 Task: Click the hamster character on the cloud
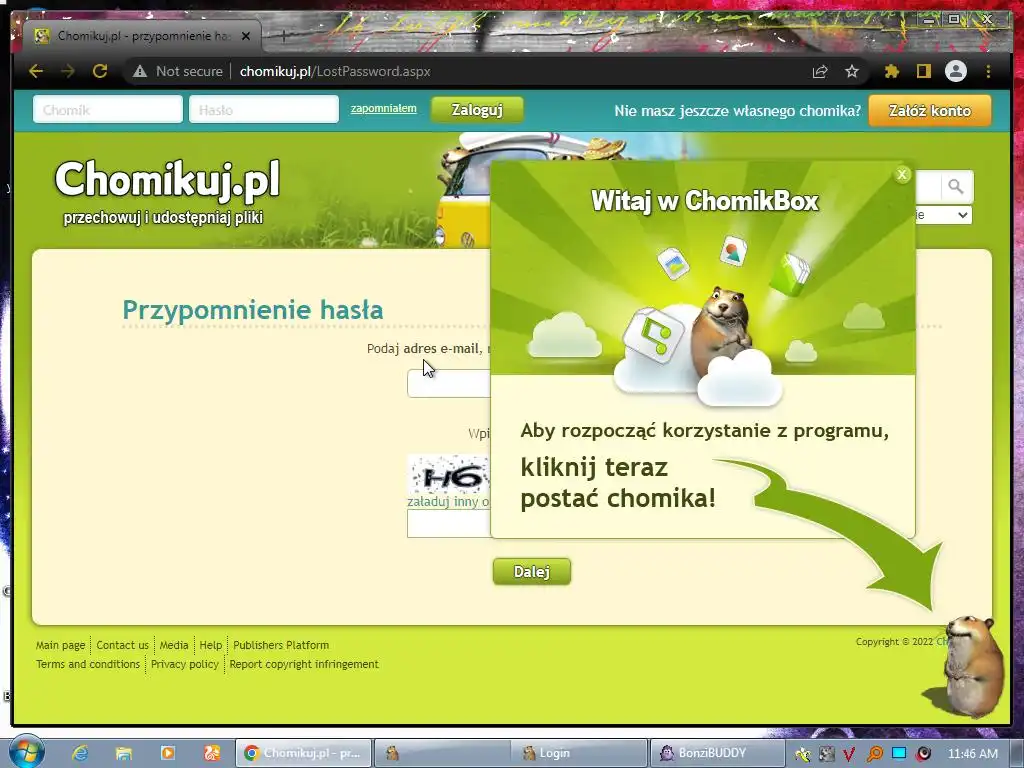pos(721,330)
